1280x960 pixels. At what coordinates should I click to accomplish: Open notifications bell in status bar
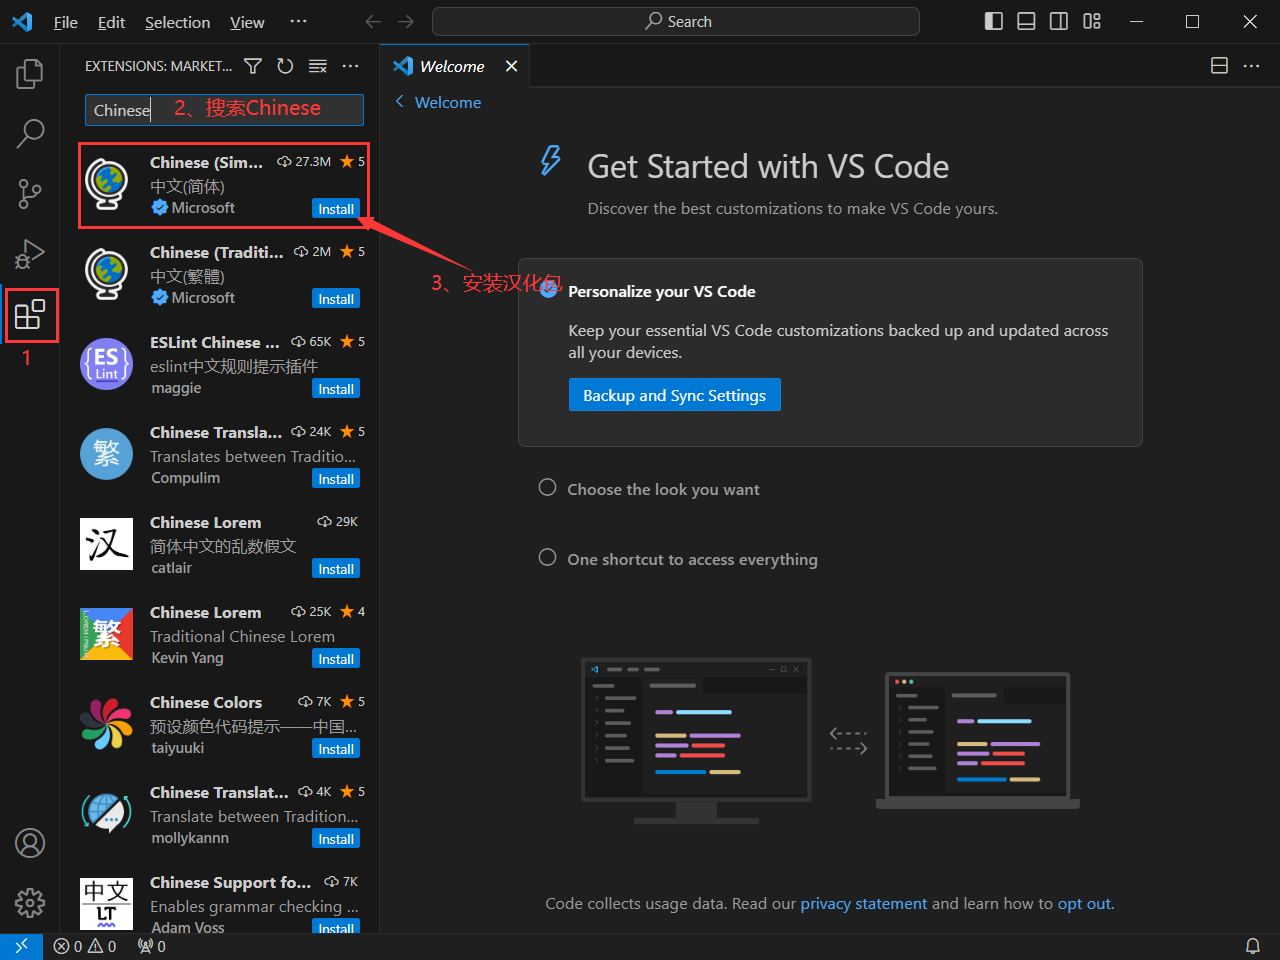click(x=1252, y=946)
